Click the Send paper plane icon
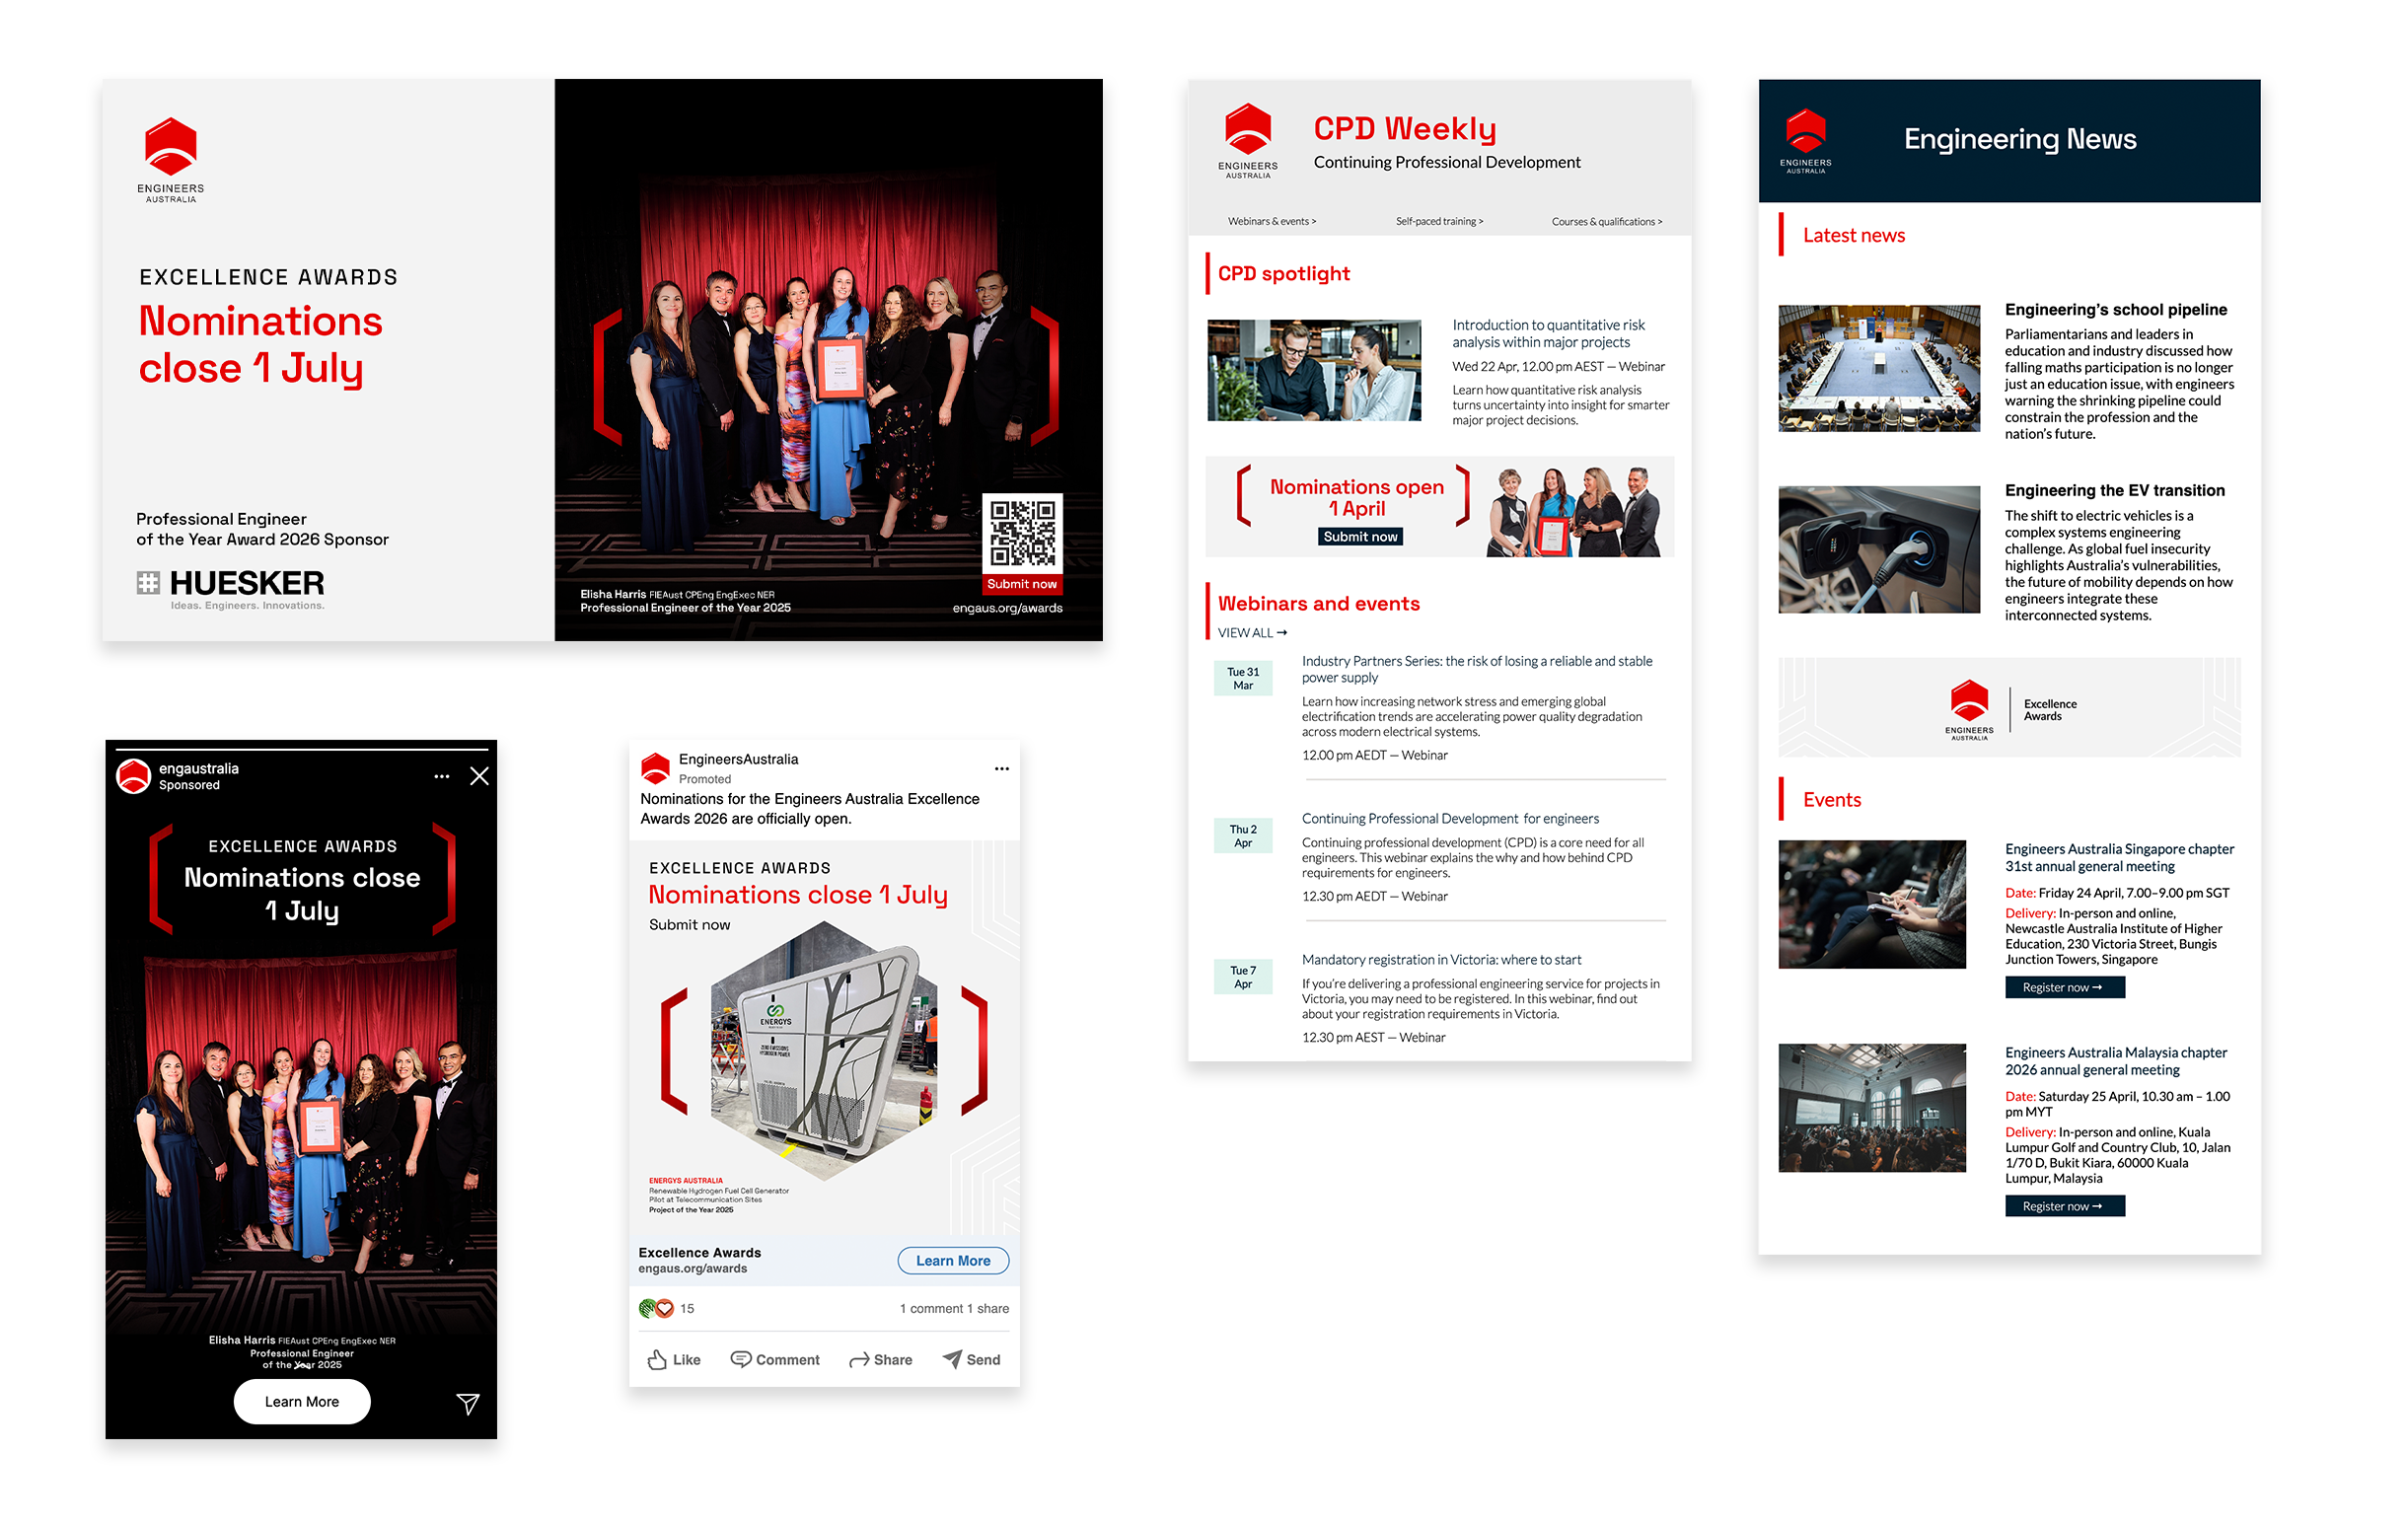2408x1524 pixels. click(952, 1359)
